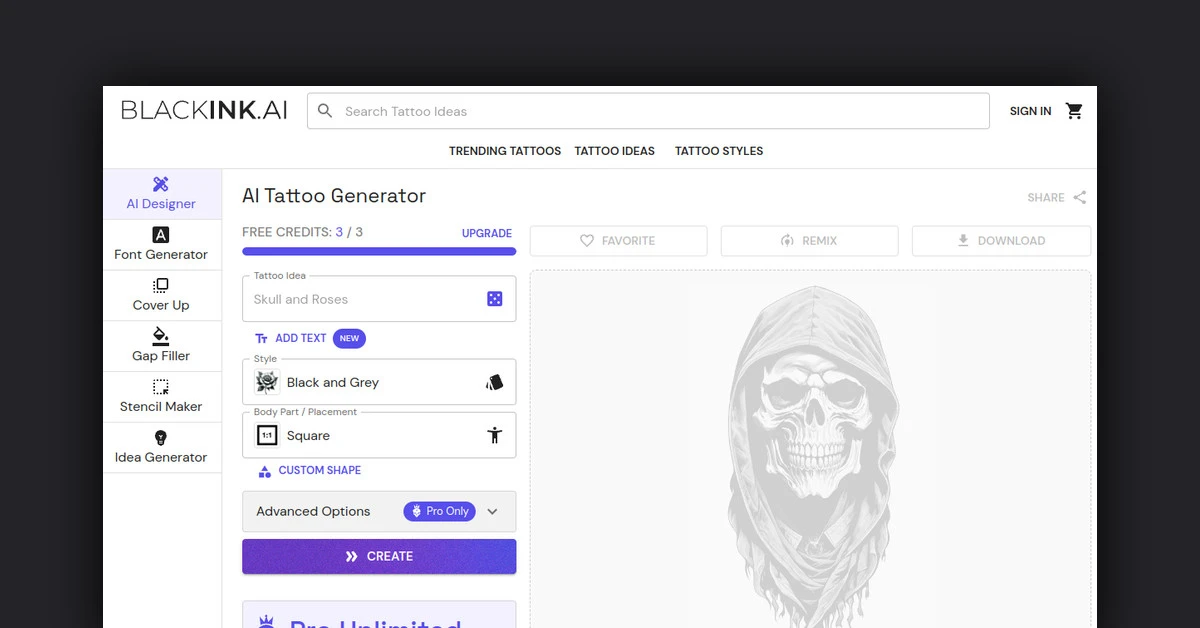Screen dimensions: 1200x628
Task: Open the Trending Tattoos menu
Action: 505,151
